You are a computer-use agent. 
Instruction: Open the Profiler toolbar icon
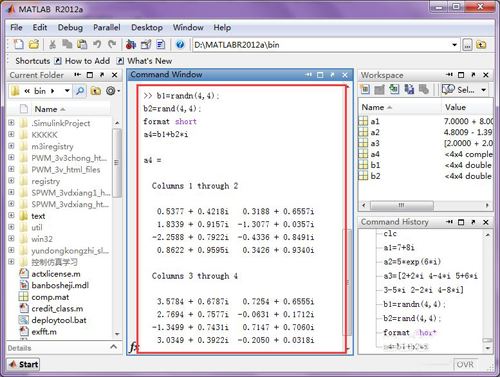161,44
